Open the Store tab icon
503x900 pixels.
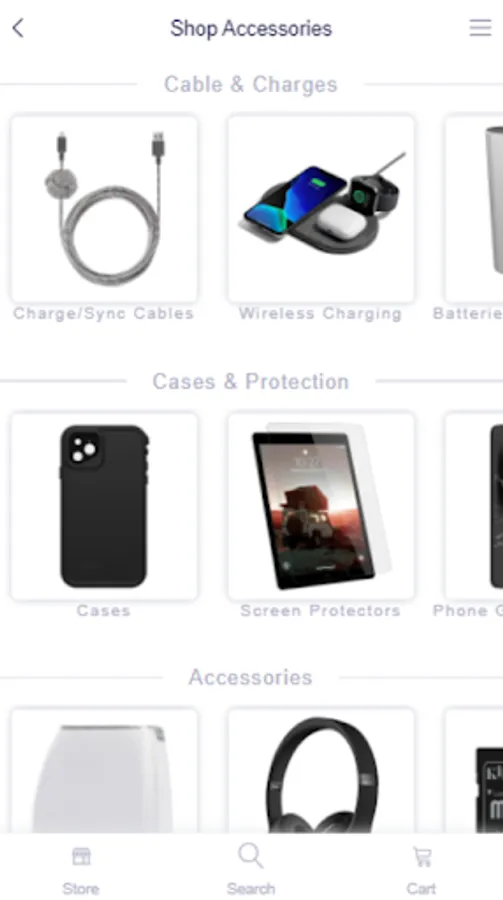click(81, 856)
